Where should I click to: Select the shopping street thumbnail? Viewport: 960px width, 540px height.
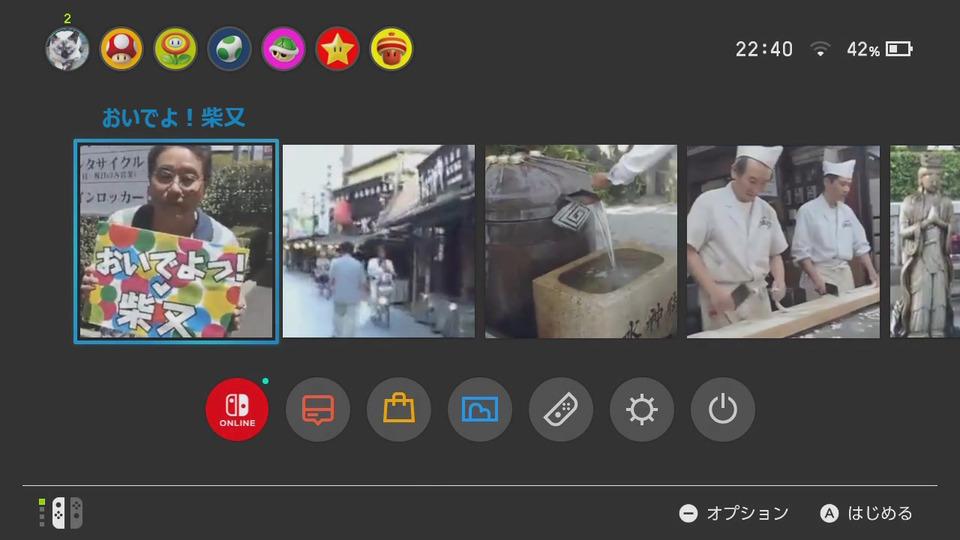(378, 241)
